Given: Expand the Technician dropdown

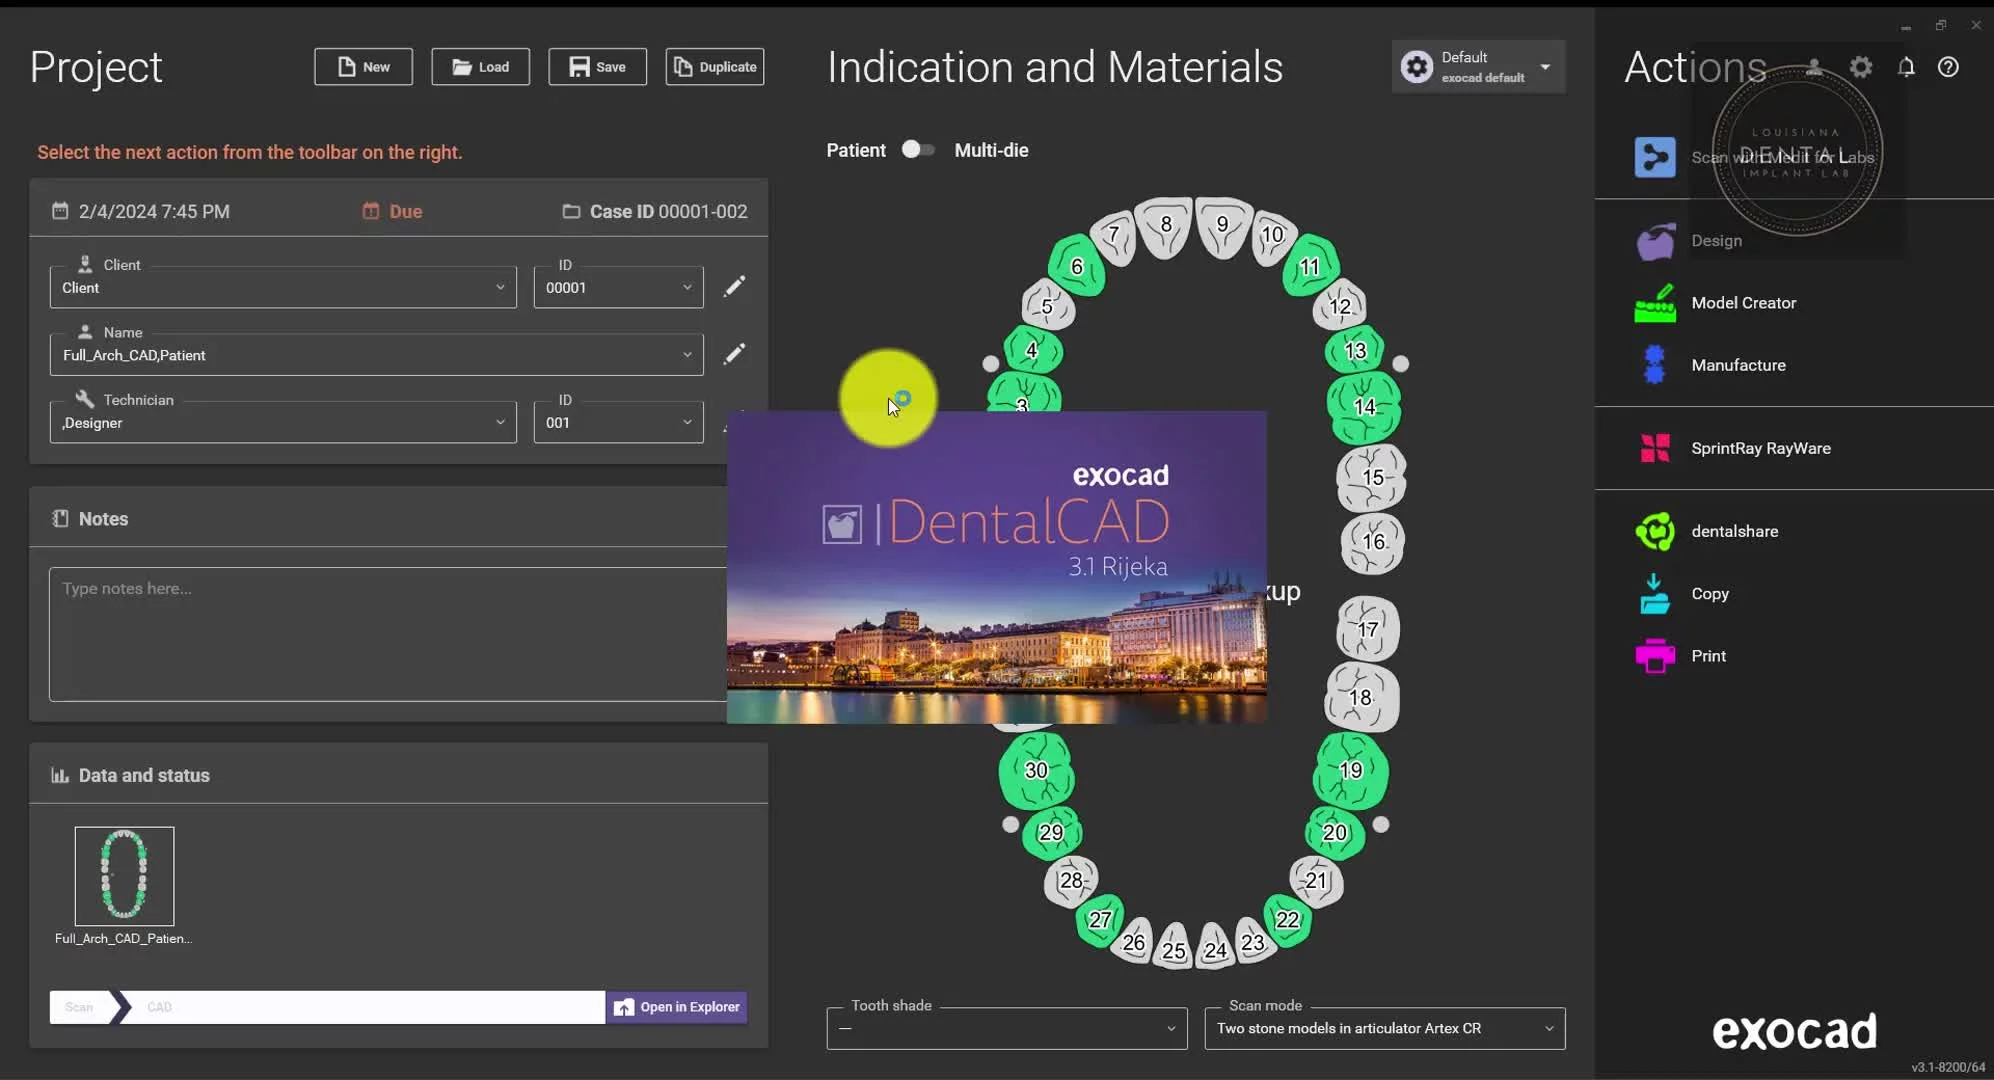Looking at the screenshot, I should 283,422.
